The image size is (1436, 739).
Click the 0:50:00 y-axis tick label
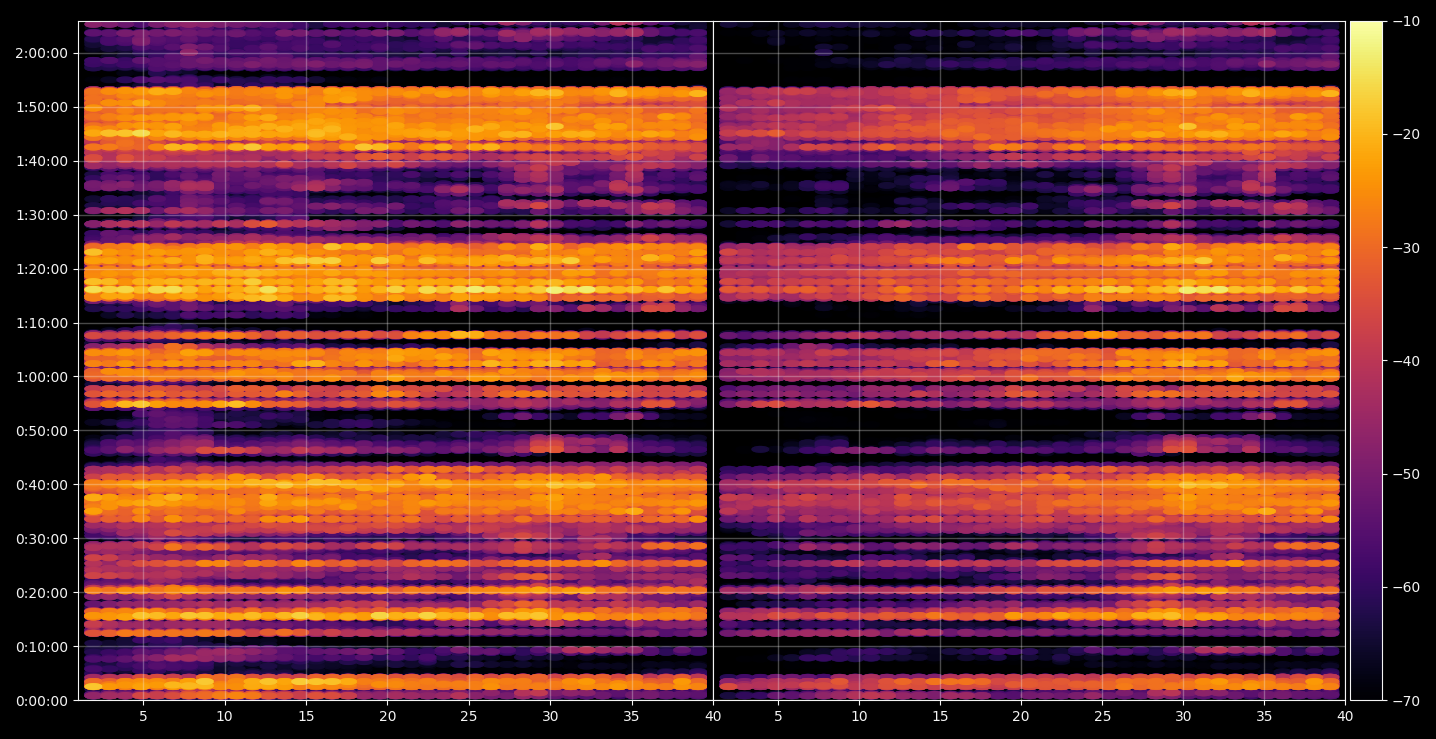40,431
